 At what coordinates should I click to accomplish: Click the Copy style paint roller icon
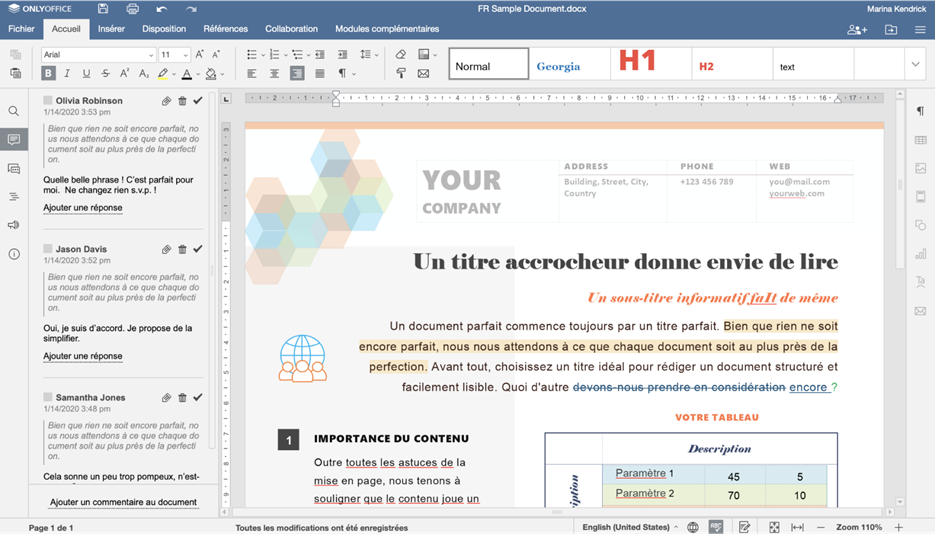click(x=401, y=74)
